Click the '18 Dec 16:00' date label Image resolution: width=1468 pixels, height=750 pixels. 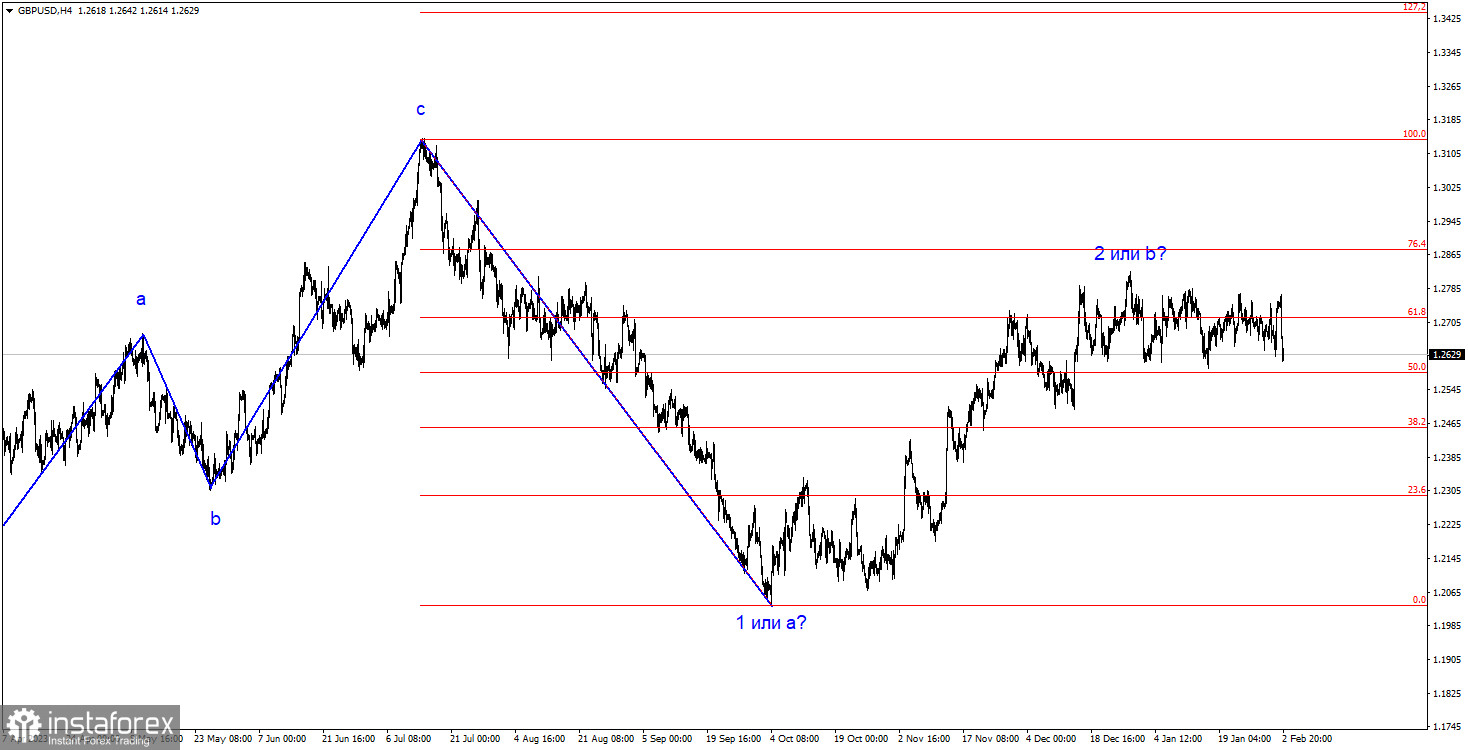point(1119,739)
